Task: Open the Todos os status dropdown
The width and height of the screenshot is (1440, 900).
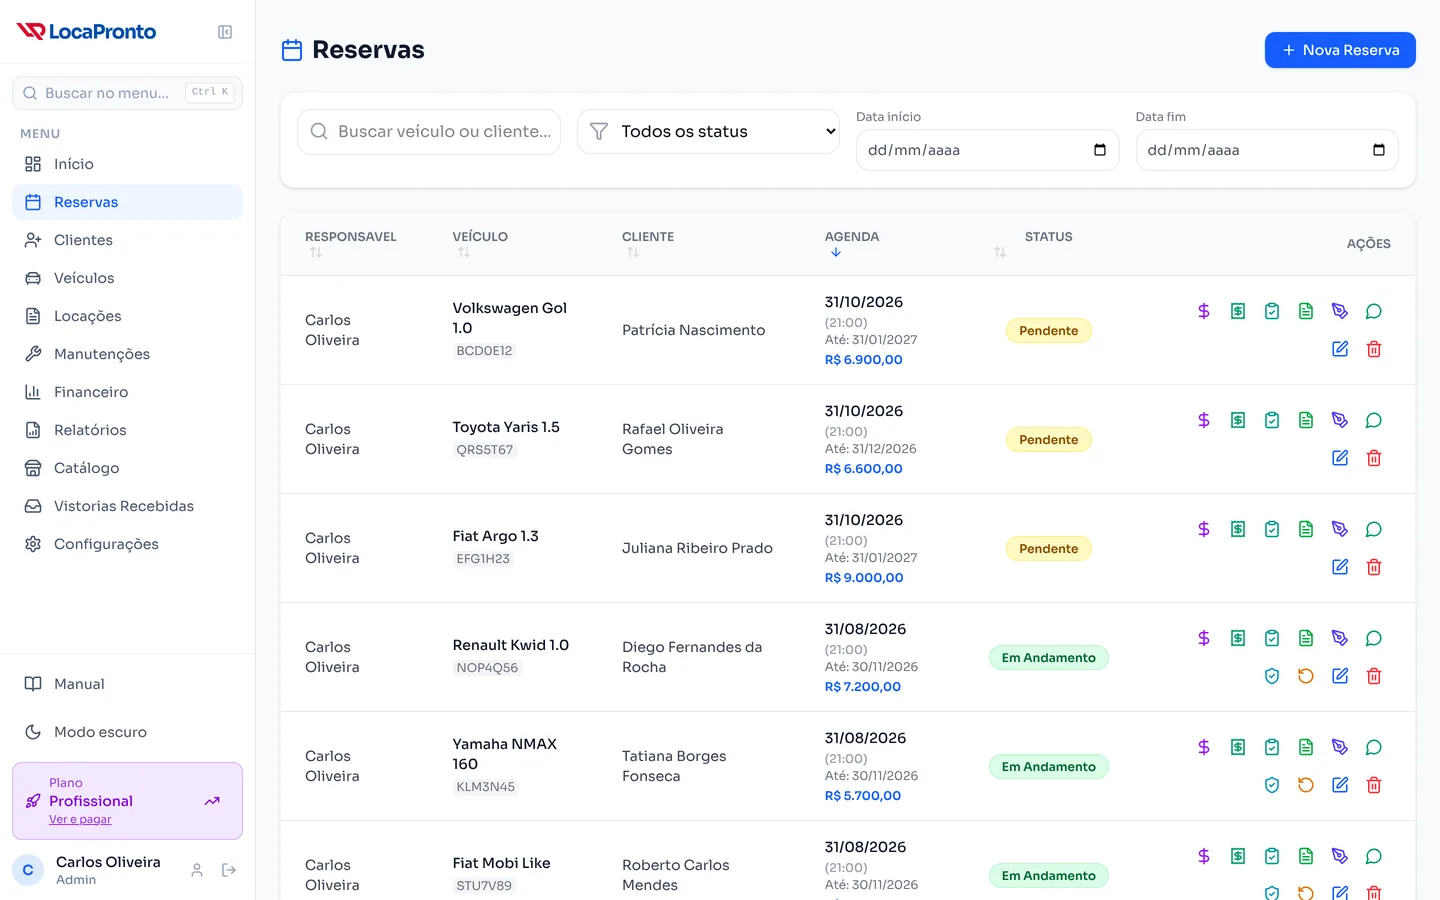Action: (x=708, y=131)
